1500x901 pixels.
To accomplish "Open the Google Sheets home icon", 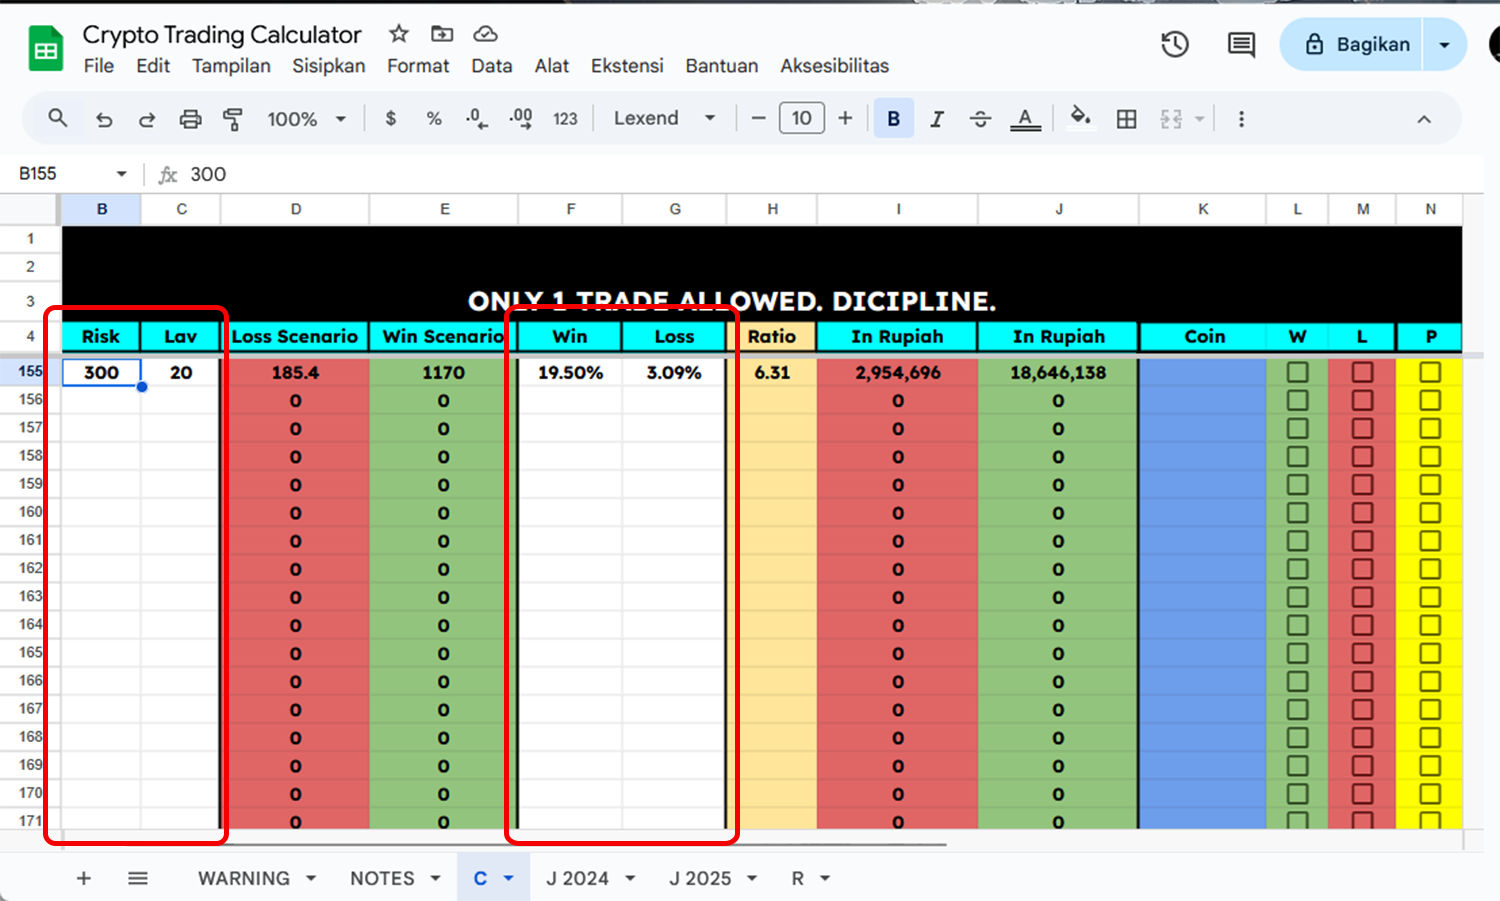I will (45, 49).
